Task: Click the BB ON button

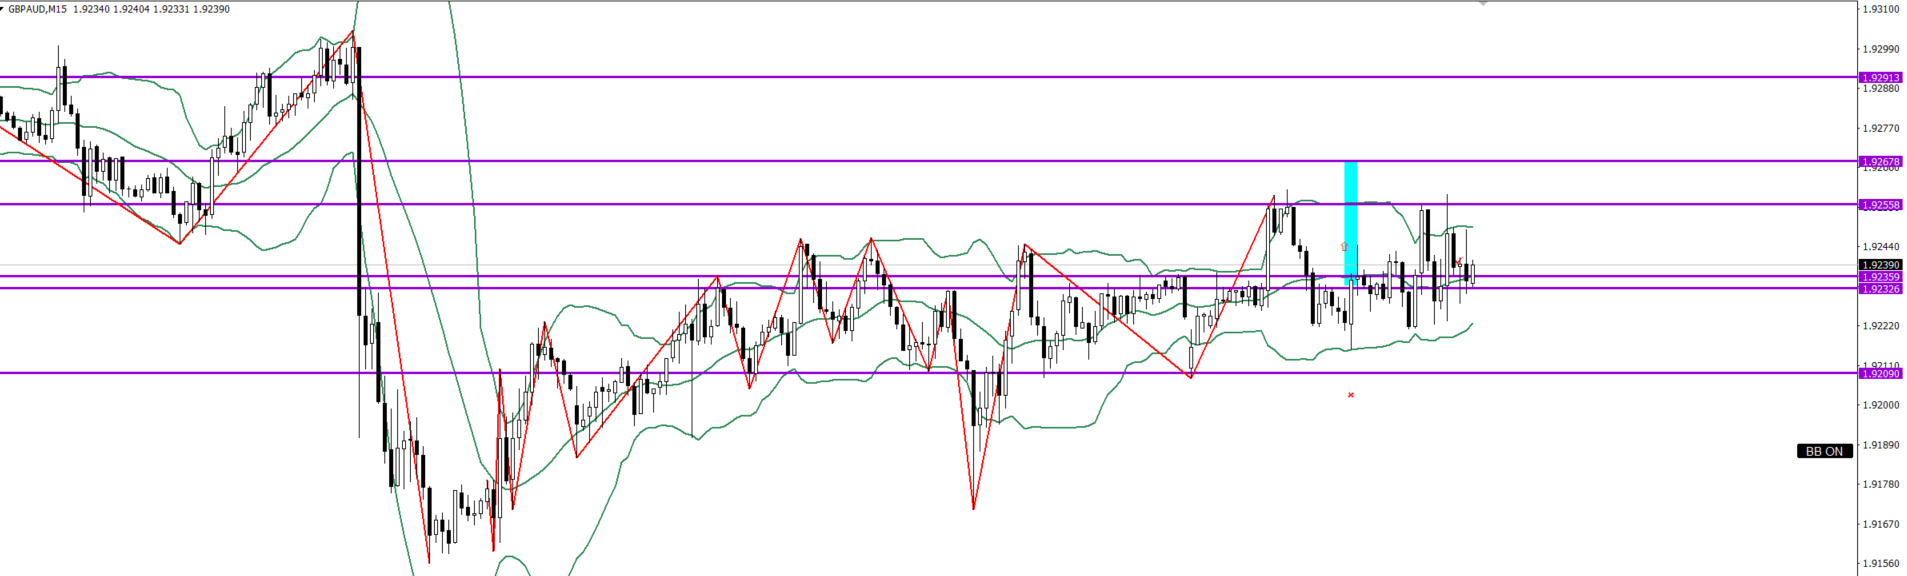Action: pyautogui.click(x=1824, y=451)
